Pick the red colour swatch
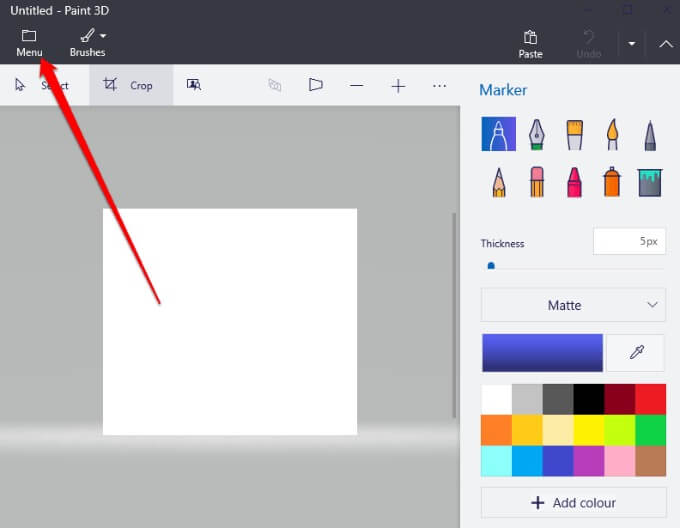The width and height of the screenshot is (680, 528). click(x=650, y=400)
